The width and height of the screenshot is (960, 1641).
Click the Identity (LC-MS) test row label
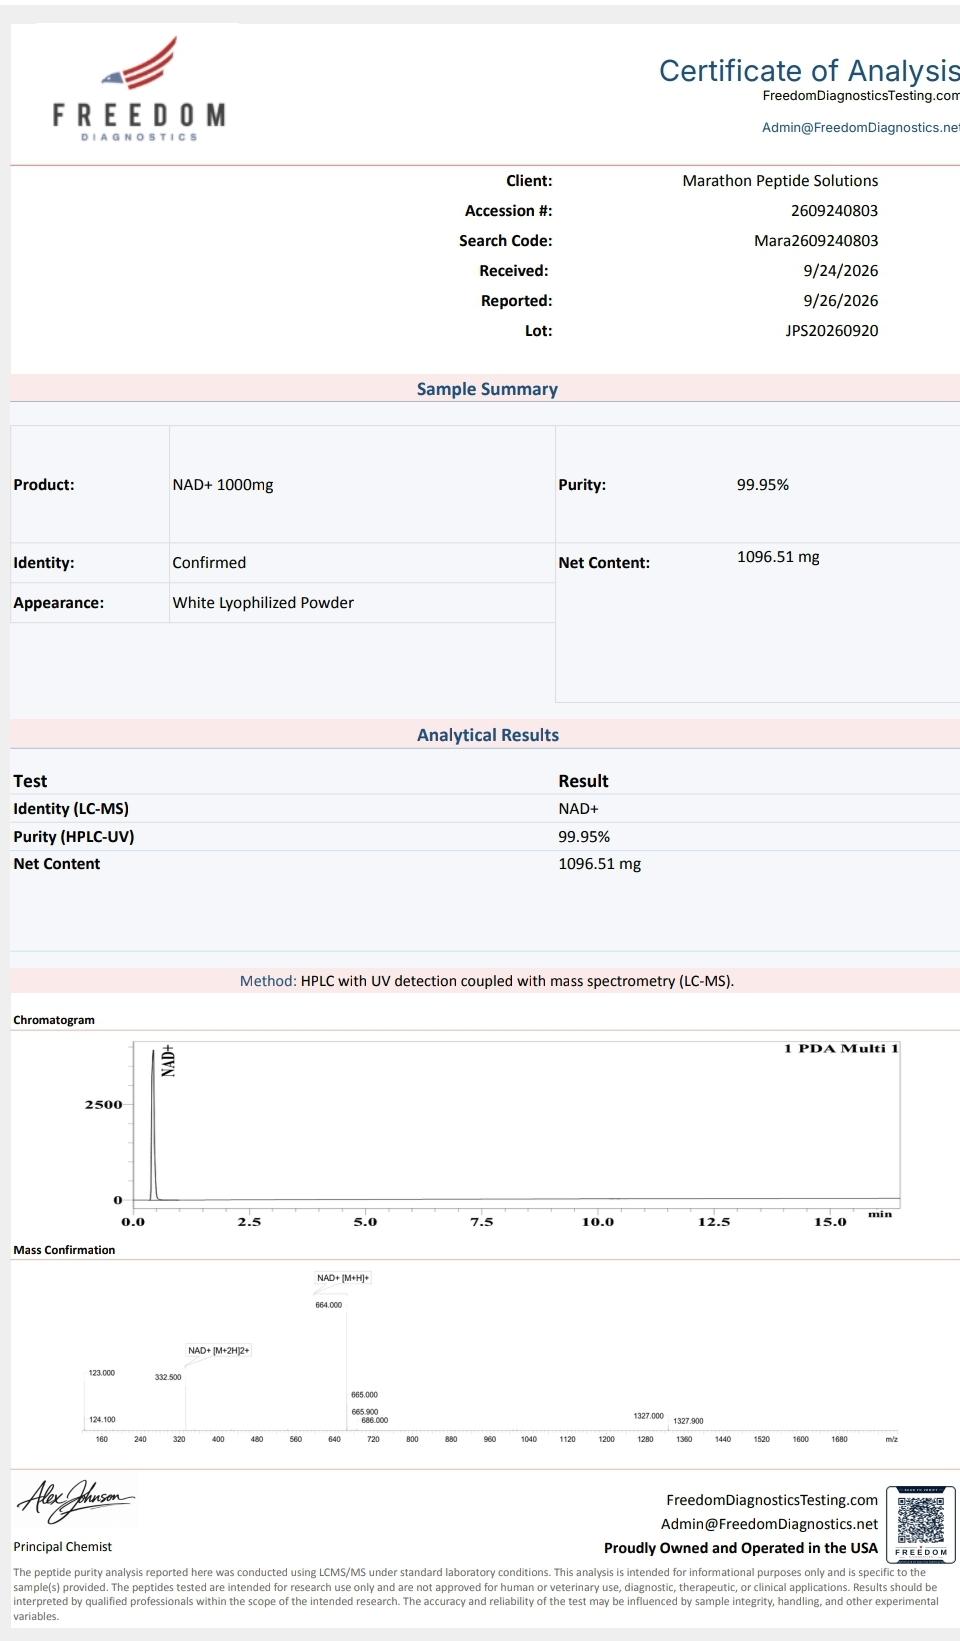(71, 809)
